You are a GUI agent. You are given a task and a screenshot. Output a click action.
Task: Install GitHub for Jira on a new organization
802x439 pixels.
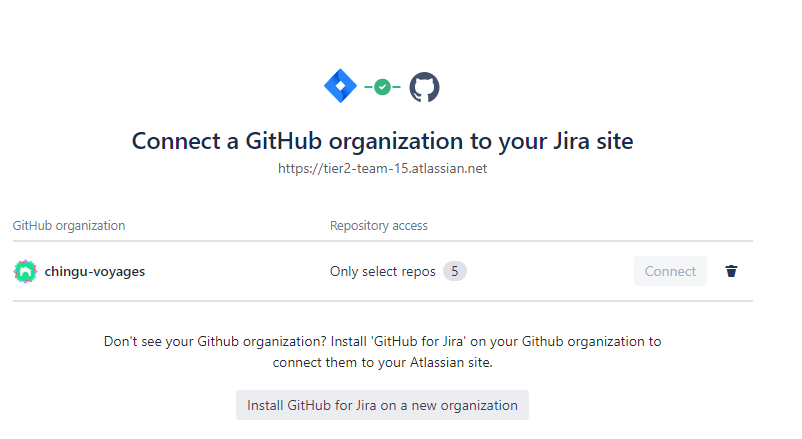[382, 405]
